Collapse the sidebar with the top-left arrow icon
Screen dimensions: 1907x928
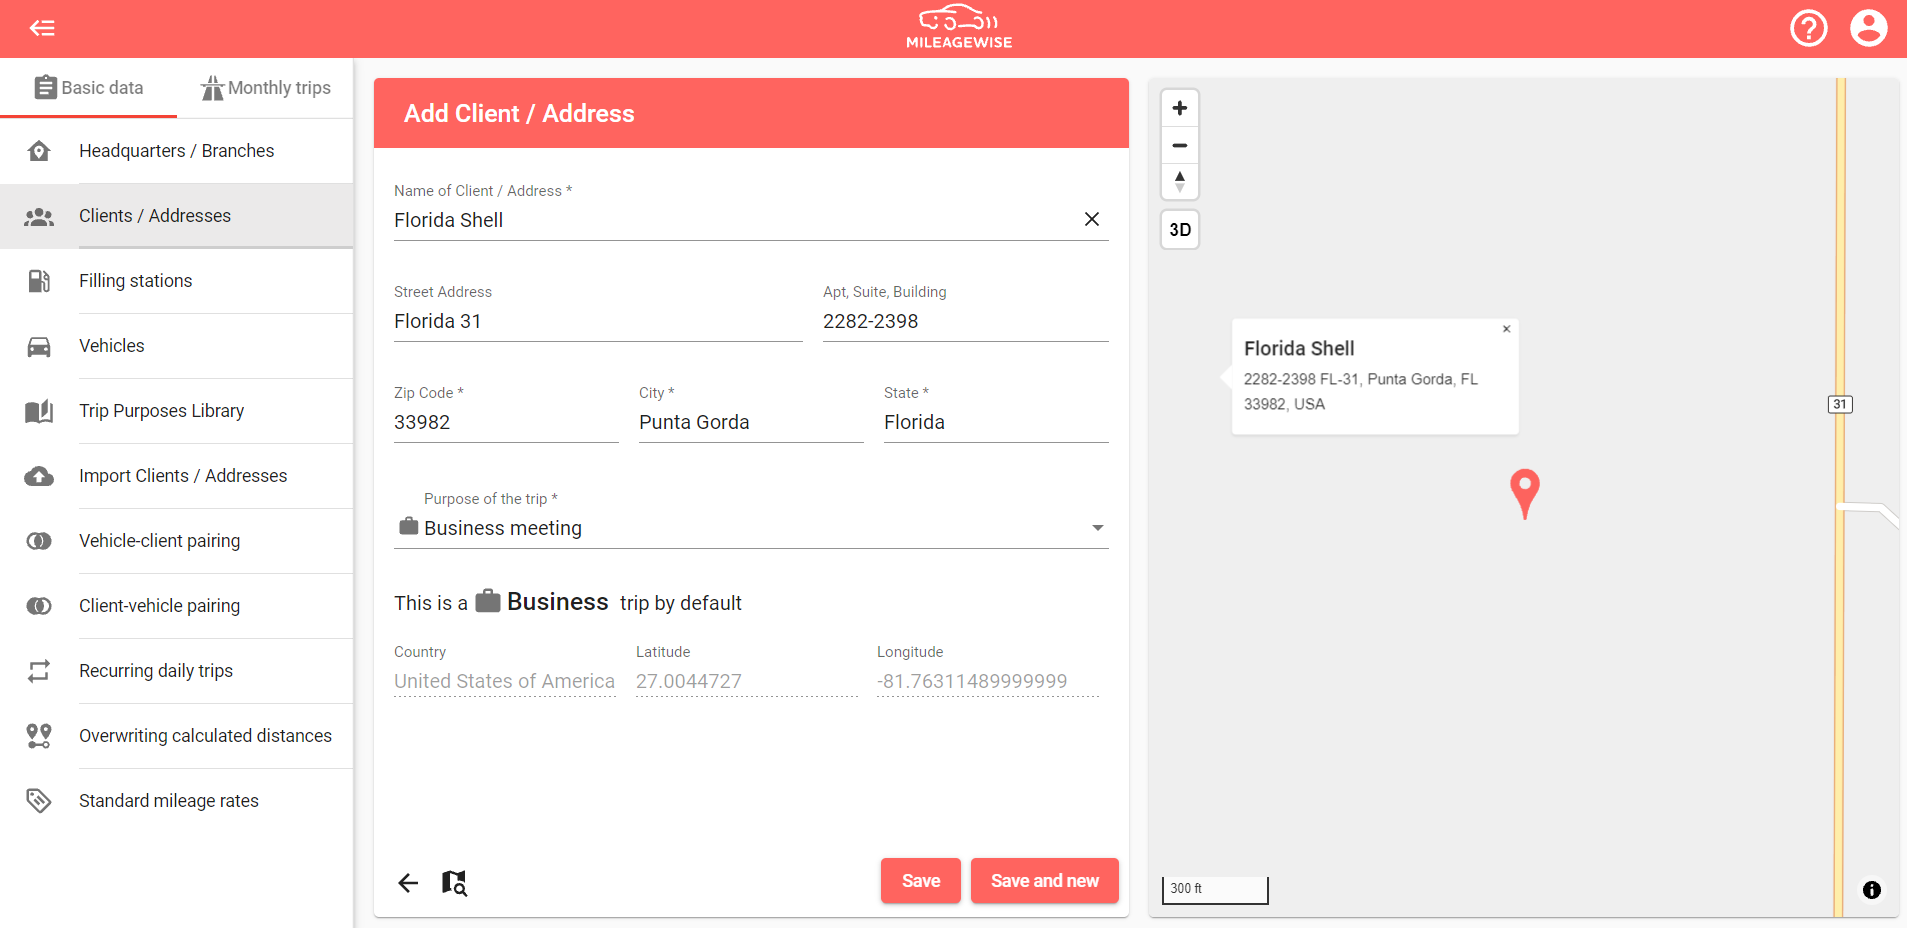42,28
